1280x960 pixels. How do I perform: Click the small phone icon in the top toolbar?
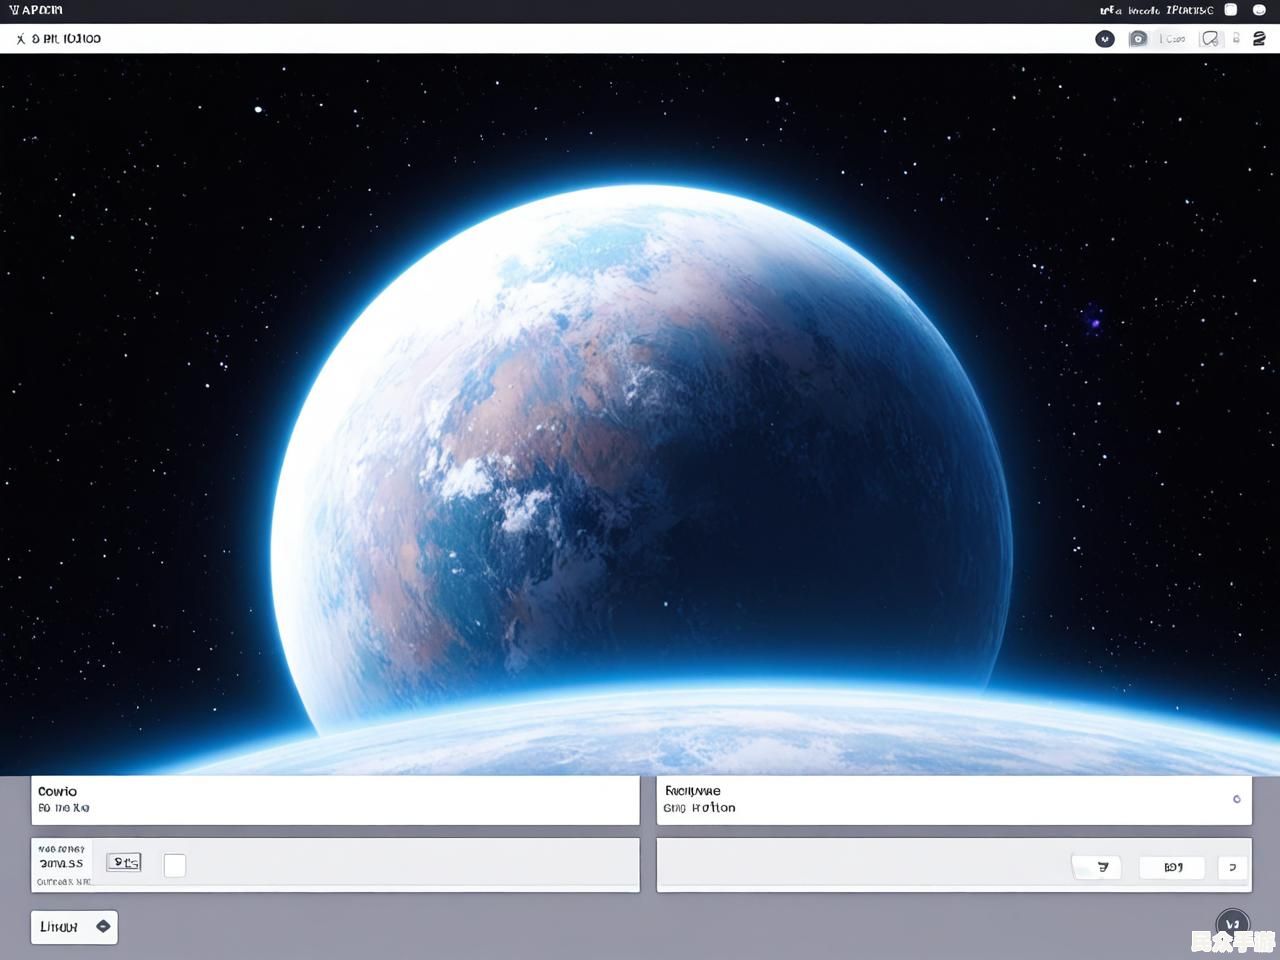(1236, 39)
